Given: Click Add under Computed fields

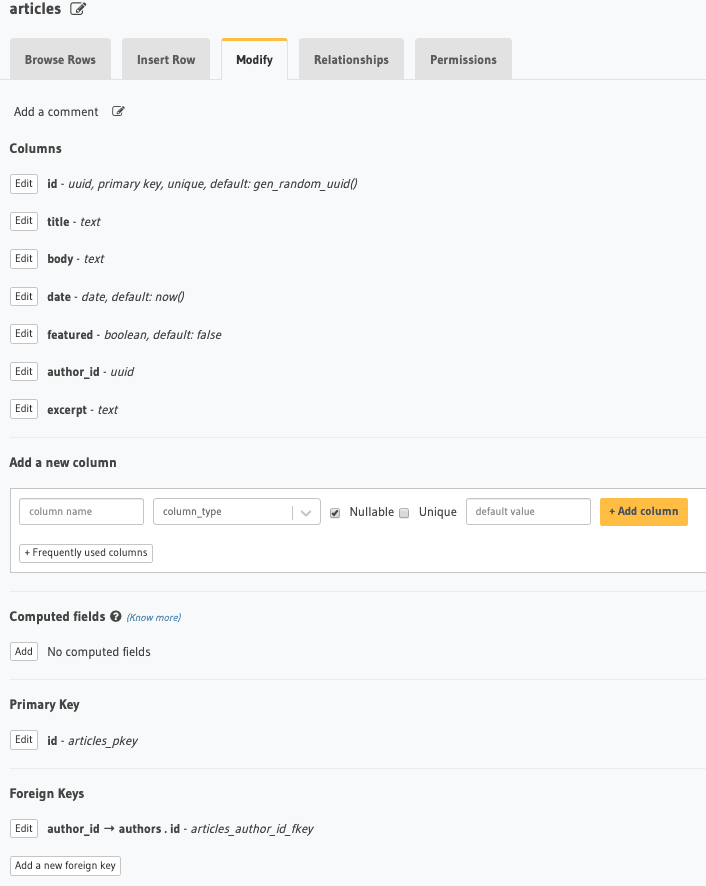Looking at the screenshot, I should [x=23, y=651].
